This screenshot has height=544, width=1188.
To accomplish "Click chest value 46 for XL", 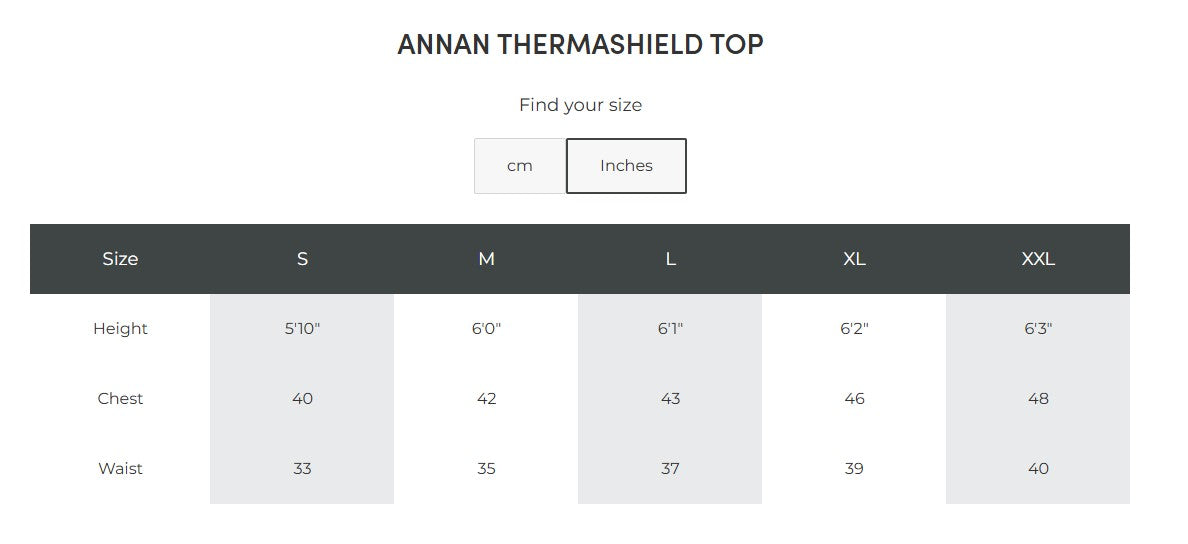I will tap(854, 399).
